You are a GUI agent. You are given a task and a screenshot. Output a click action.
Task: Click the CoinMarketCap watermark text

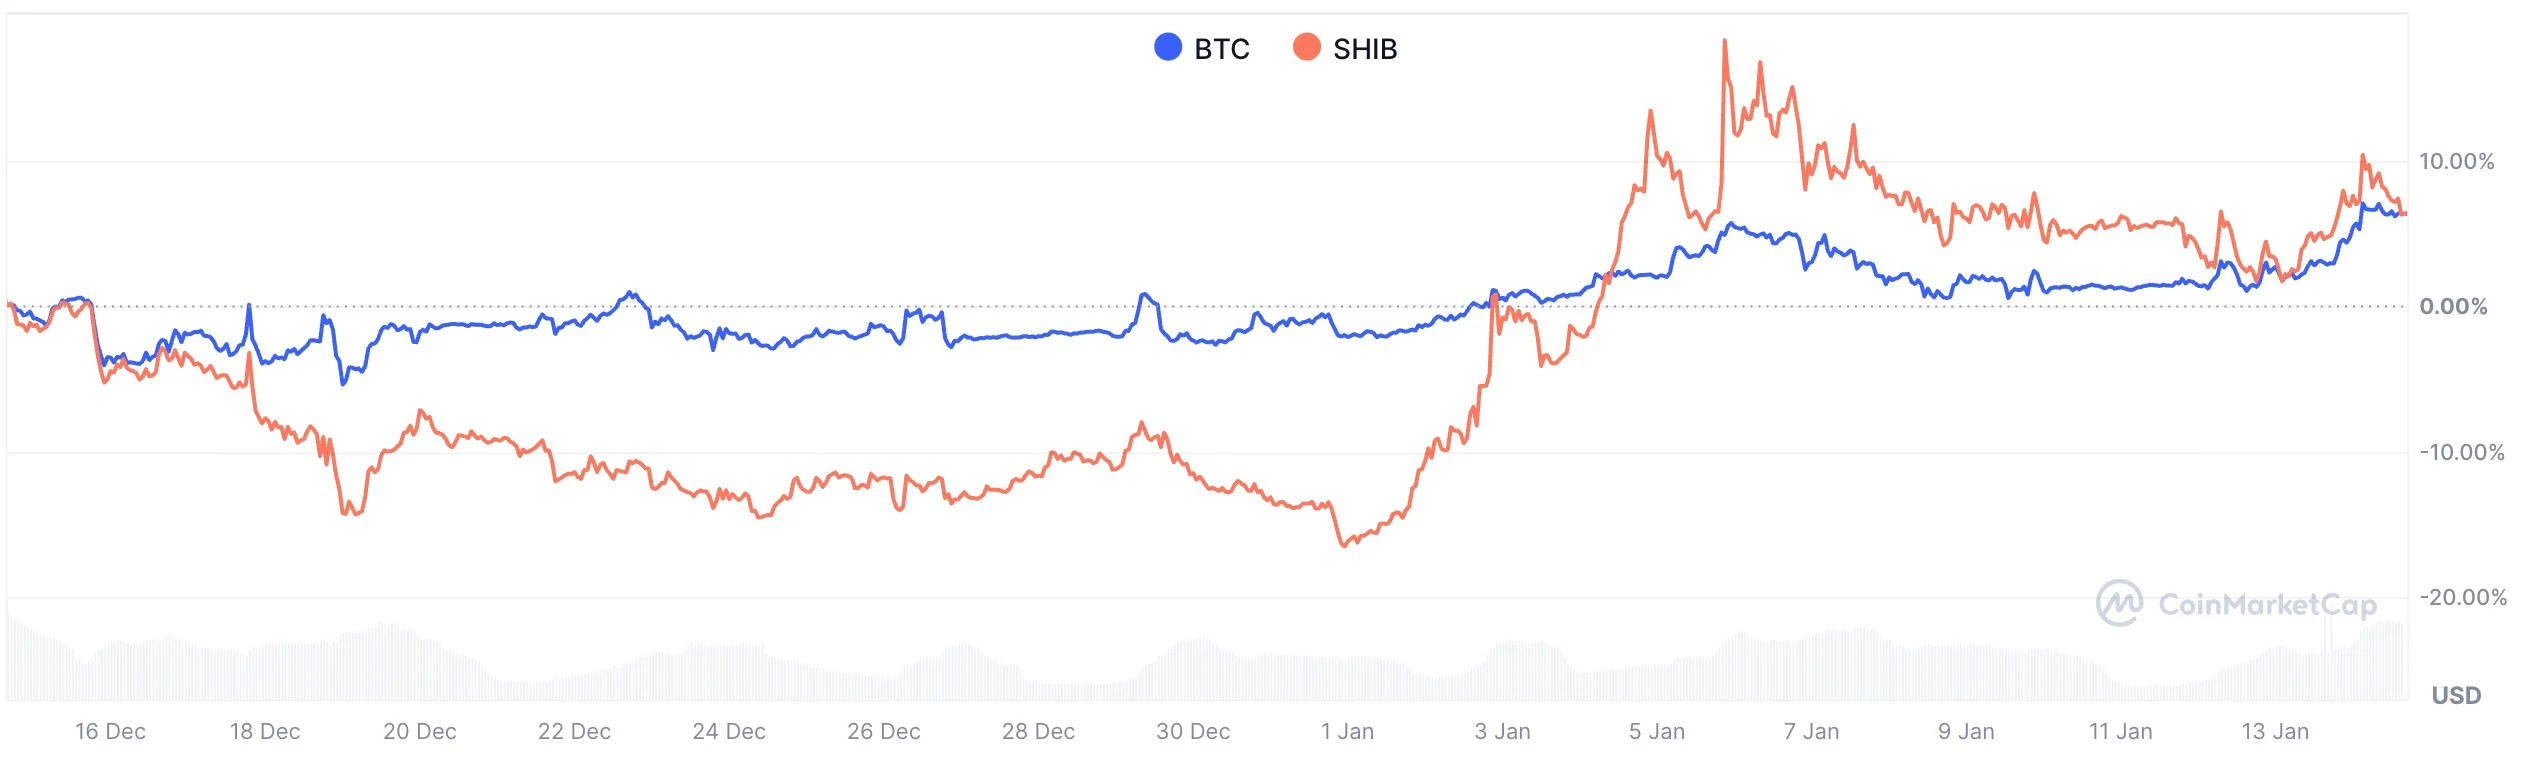[2267, 604]
